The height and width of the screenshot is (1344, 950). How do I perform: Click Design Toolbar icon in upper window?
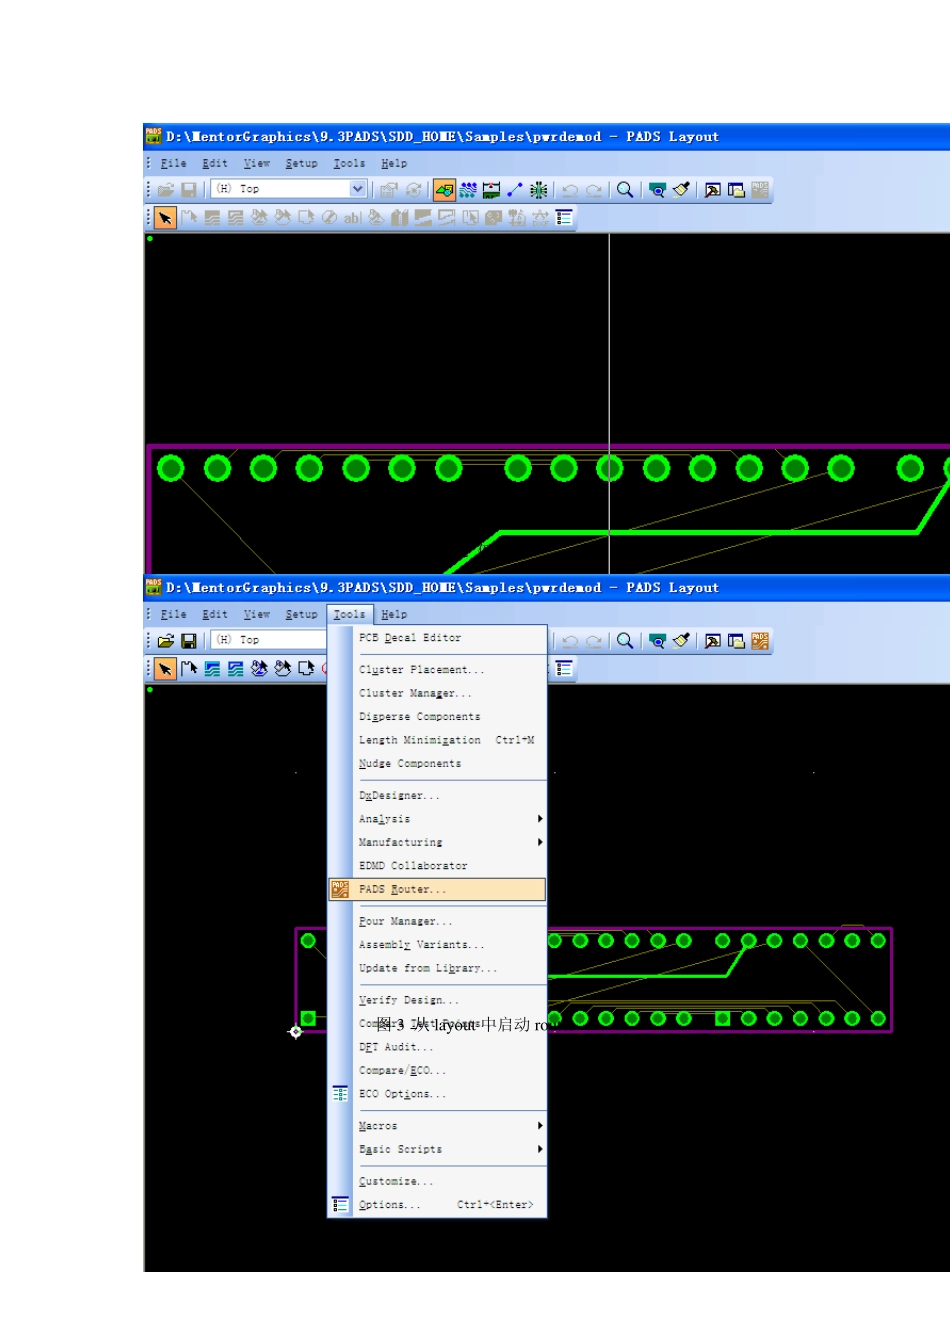(x=468, y=190)
